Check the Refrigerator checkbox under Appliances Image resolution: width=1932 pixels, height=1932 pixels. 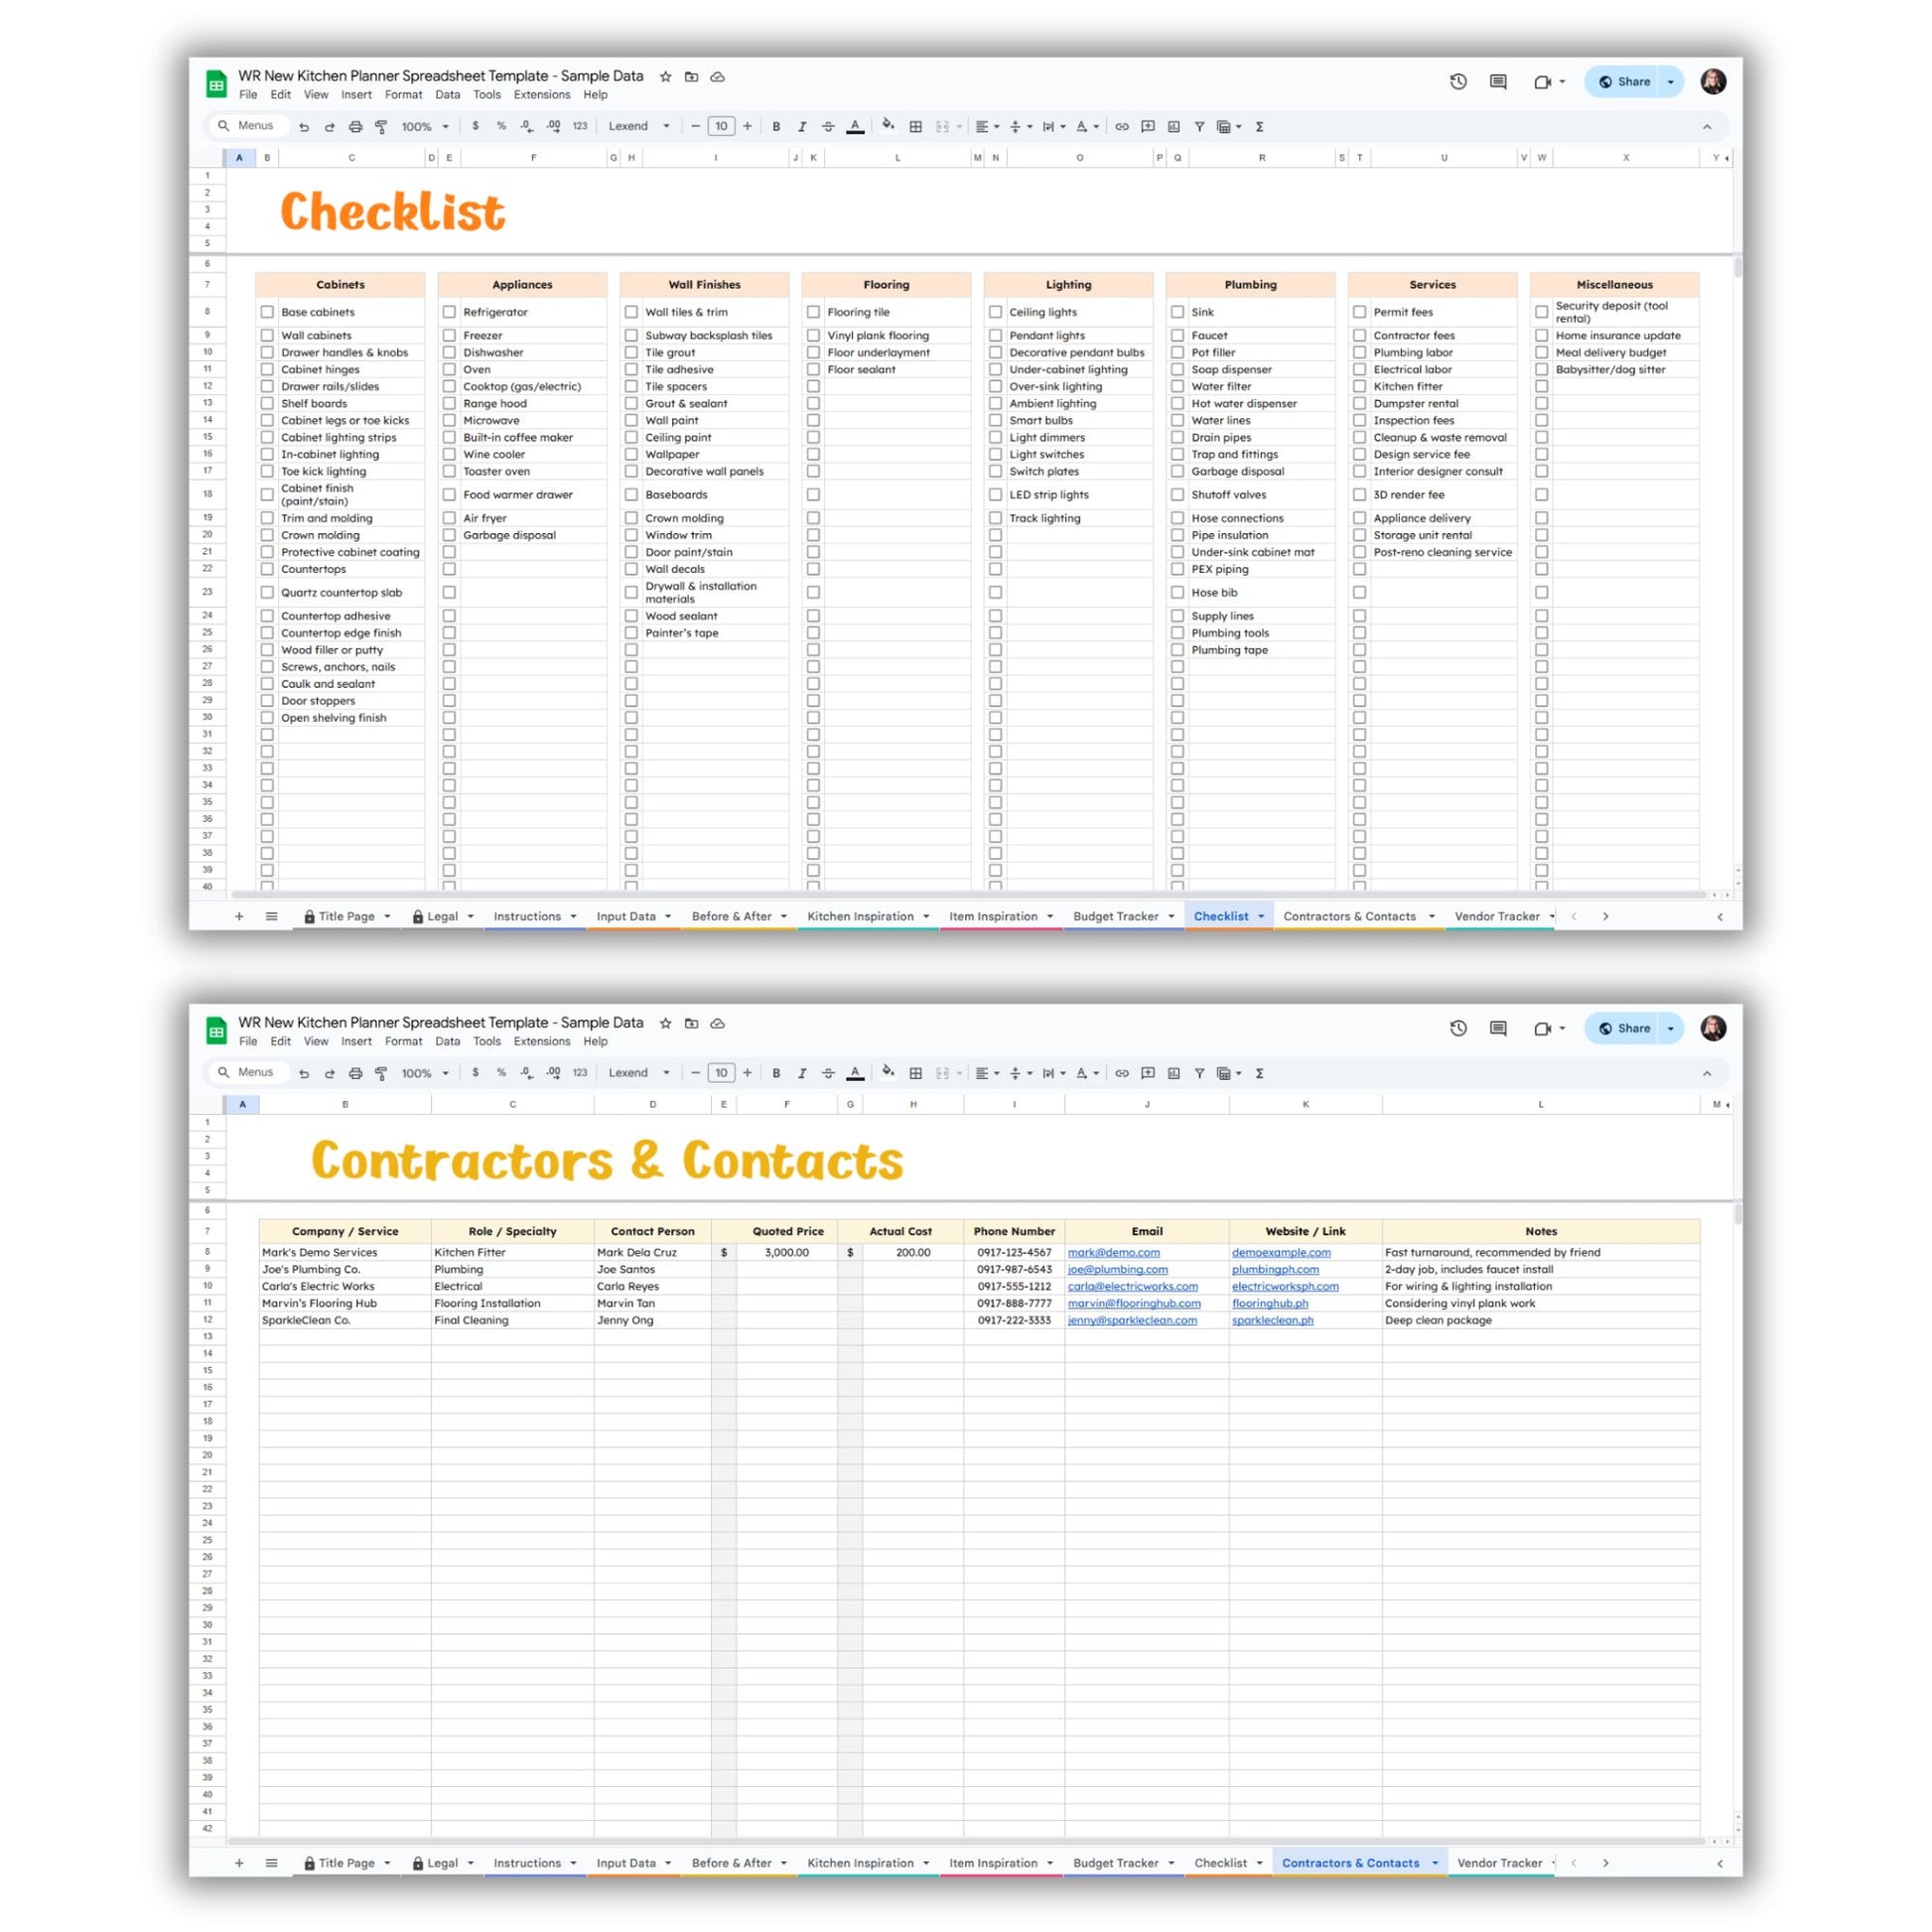click(449, 312)
